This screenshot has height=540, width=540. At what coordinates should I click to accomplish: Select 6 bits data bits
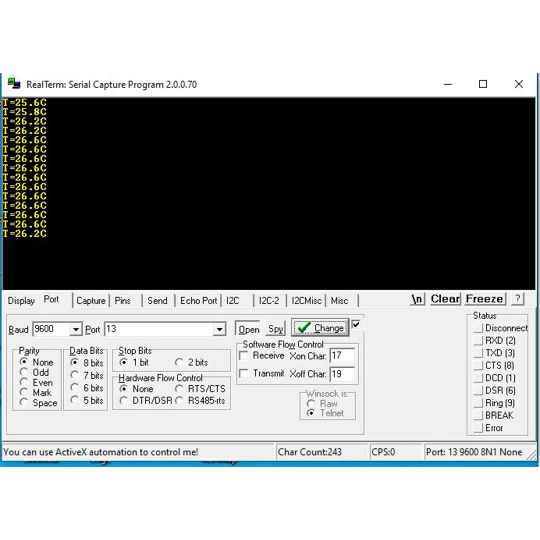pos(87,388)
